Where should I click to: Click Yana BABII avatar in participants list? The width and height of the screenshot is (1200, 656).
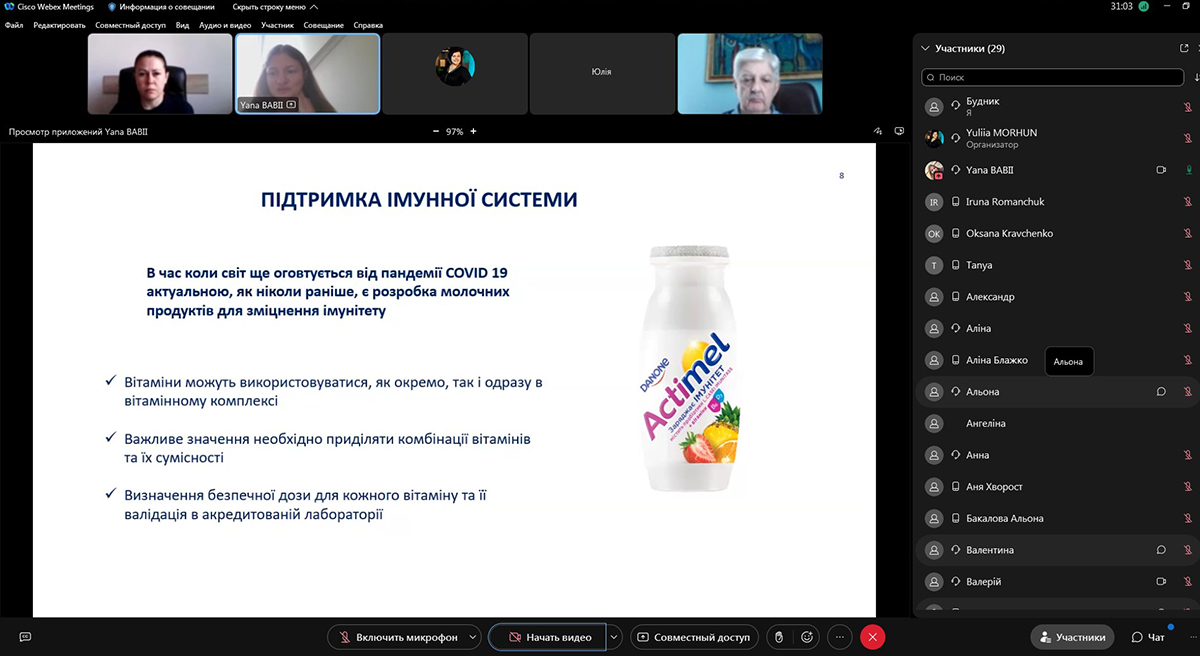934,170
